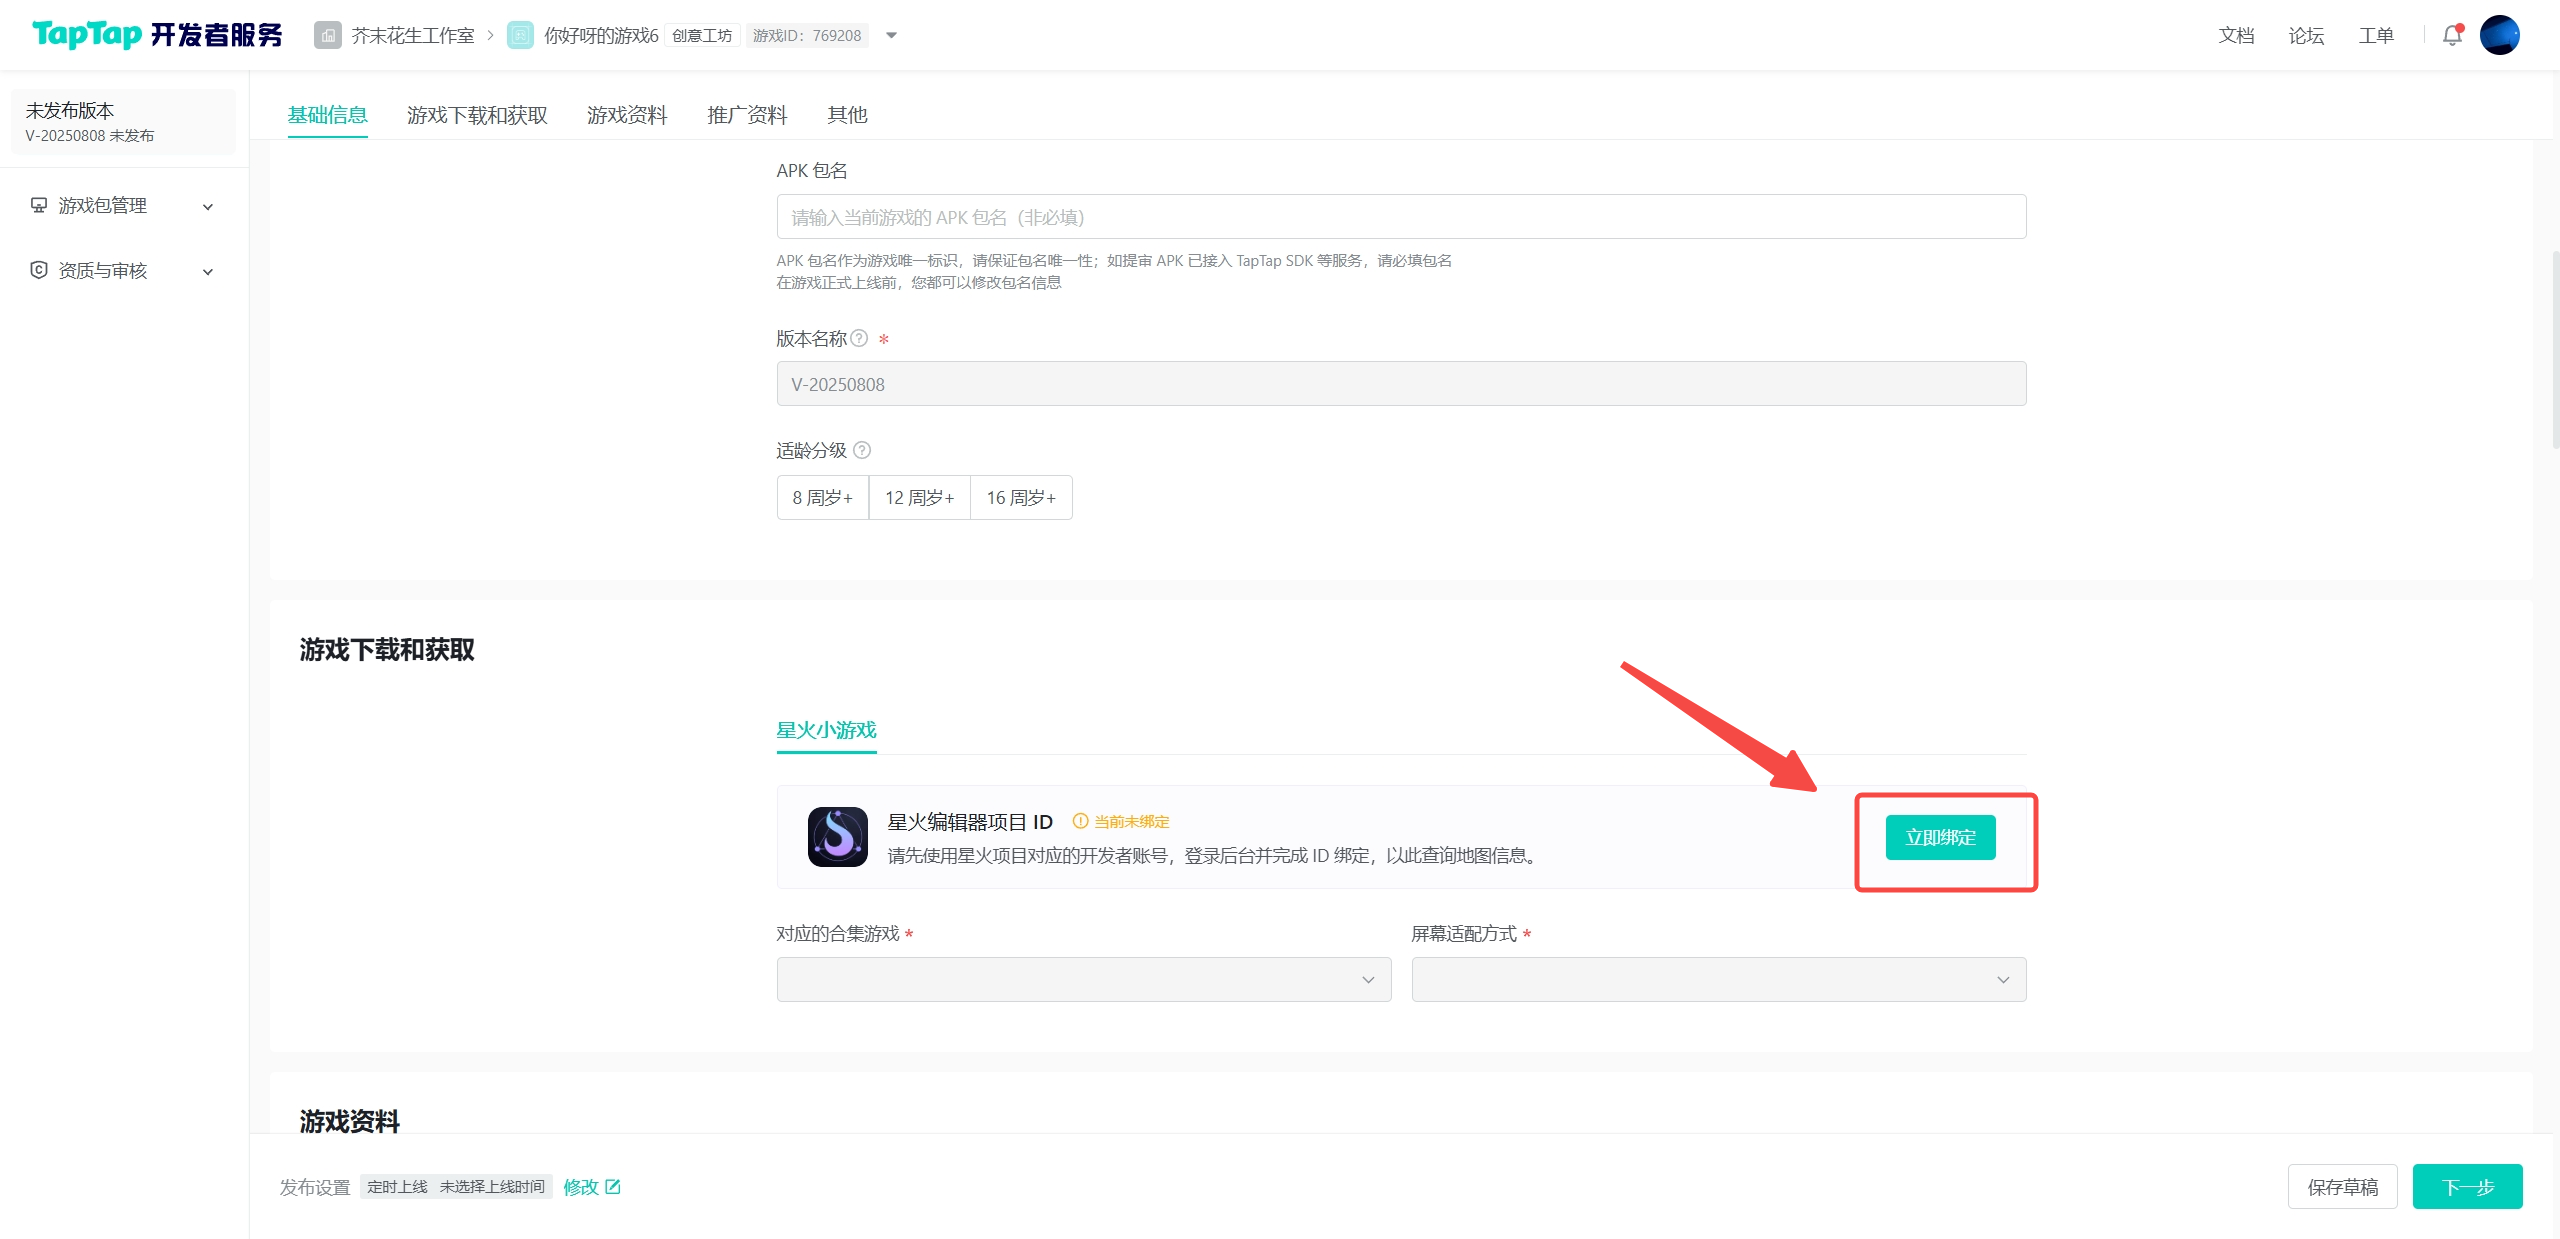Select the 16 周岁+ age rating
Image resolution: width=2560 pixels, height=1239 pixels.
[1021, 497]
